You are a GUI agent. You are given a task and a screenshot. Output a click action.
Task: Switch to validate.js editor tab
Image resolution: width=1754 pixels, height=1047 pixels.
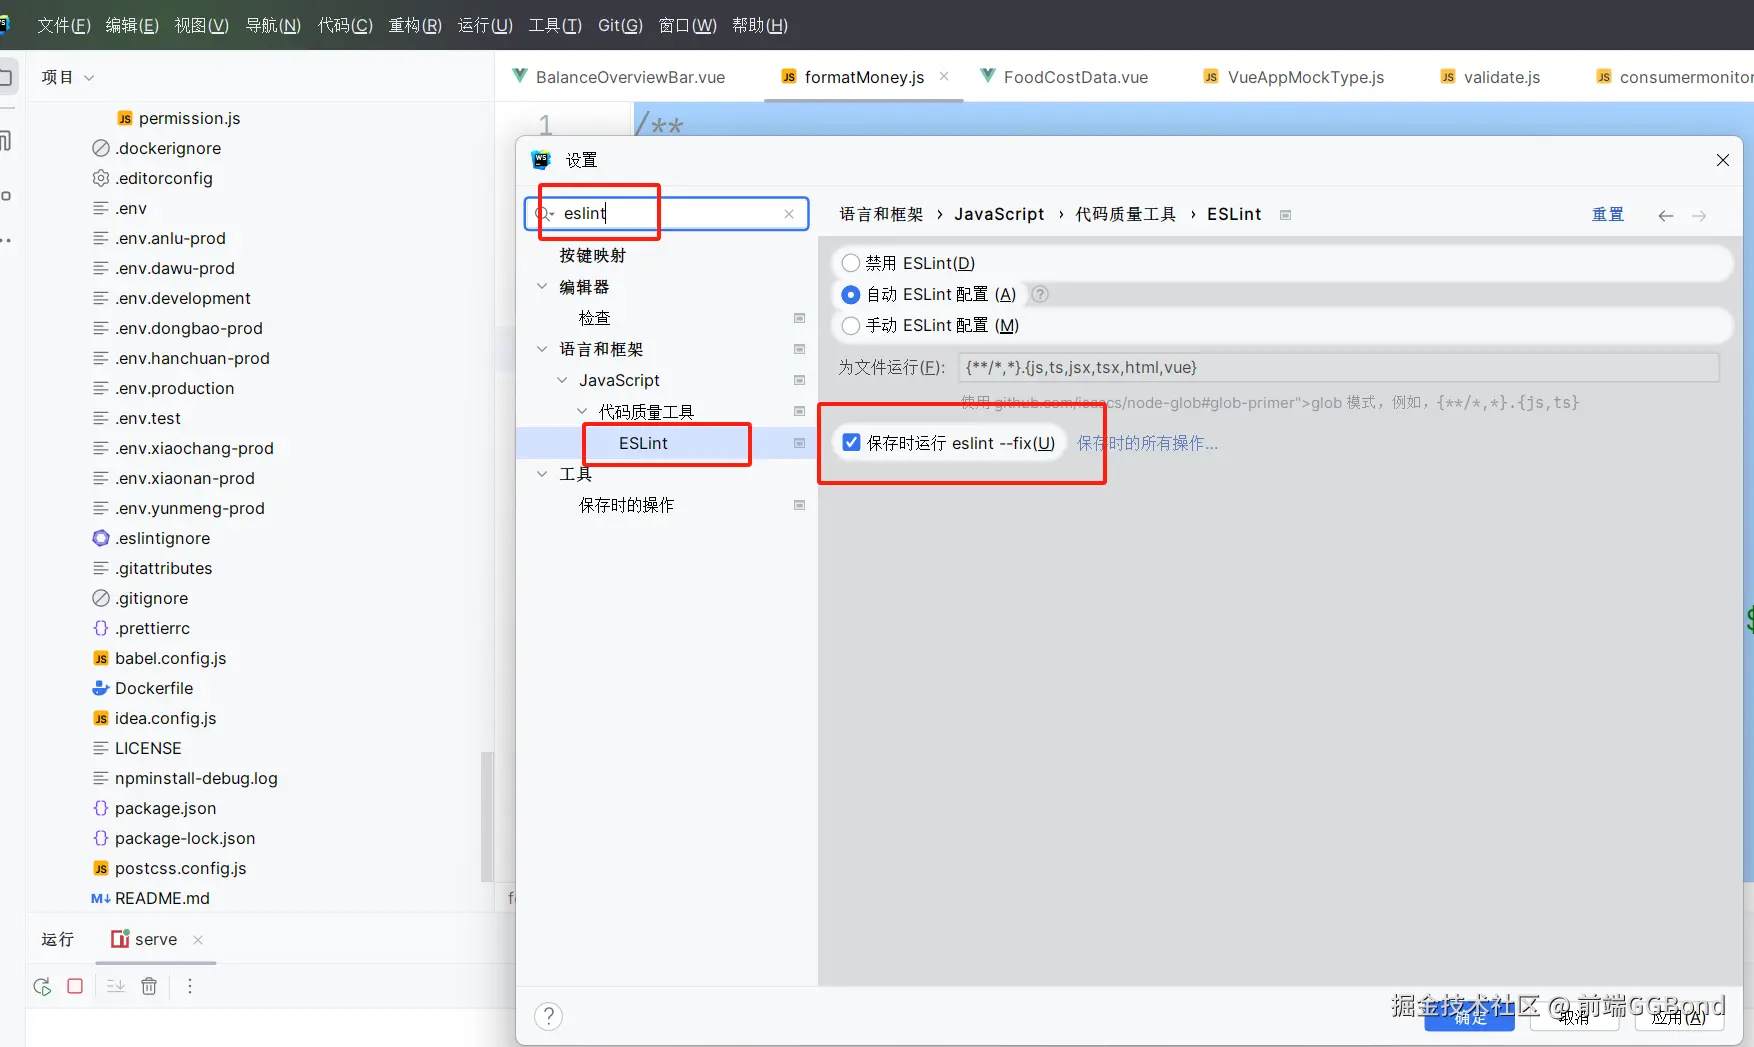click(x=1490, y=77)
